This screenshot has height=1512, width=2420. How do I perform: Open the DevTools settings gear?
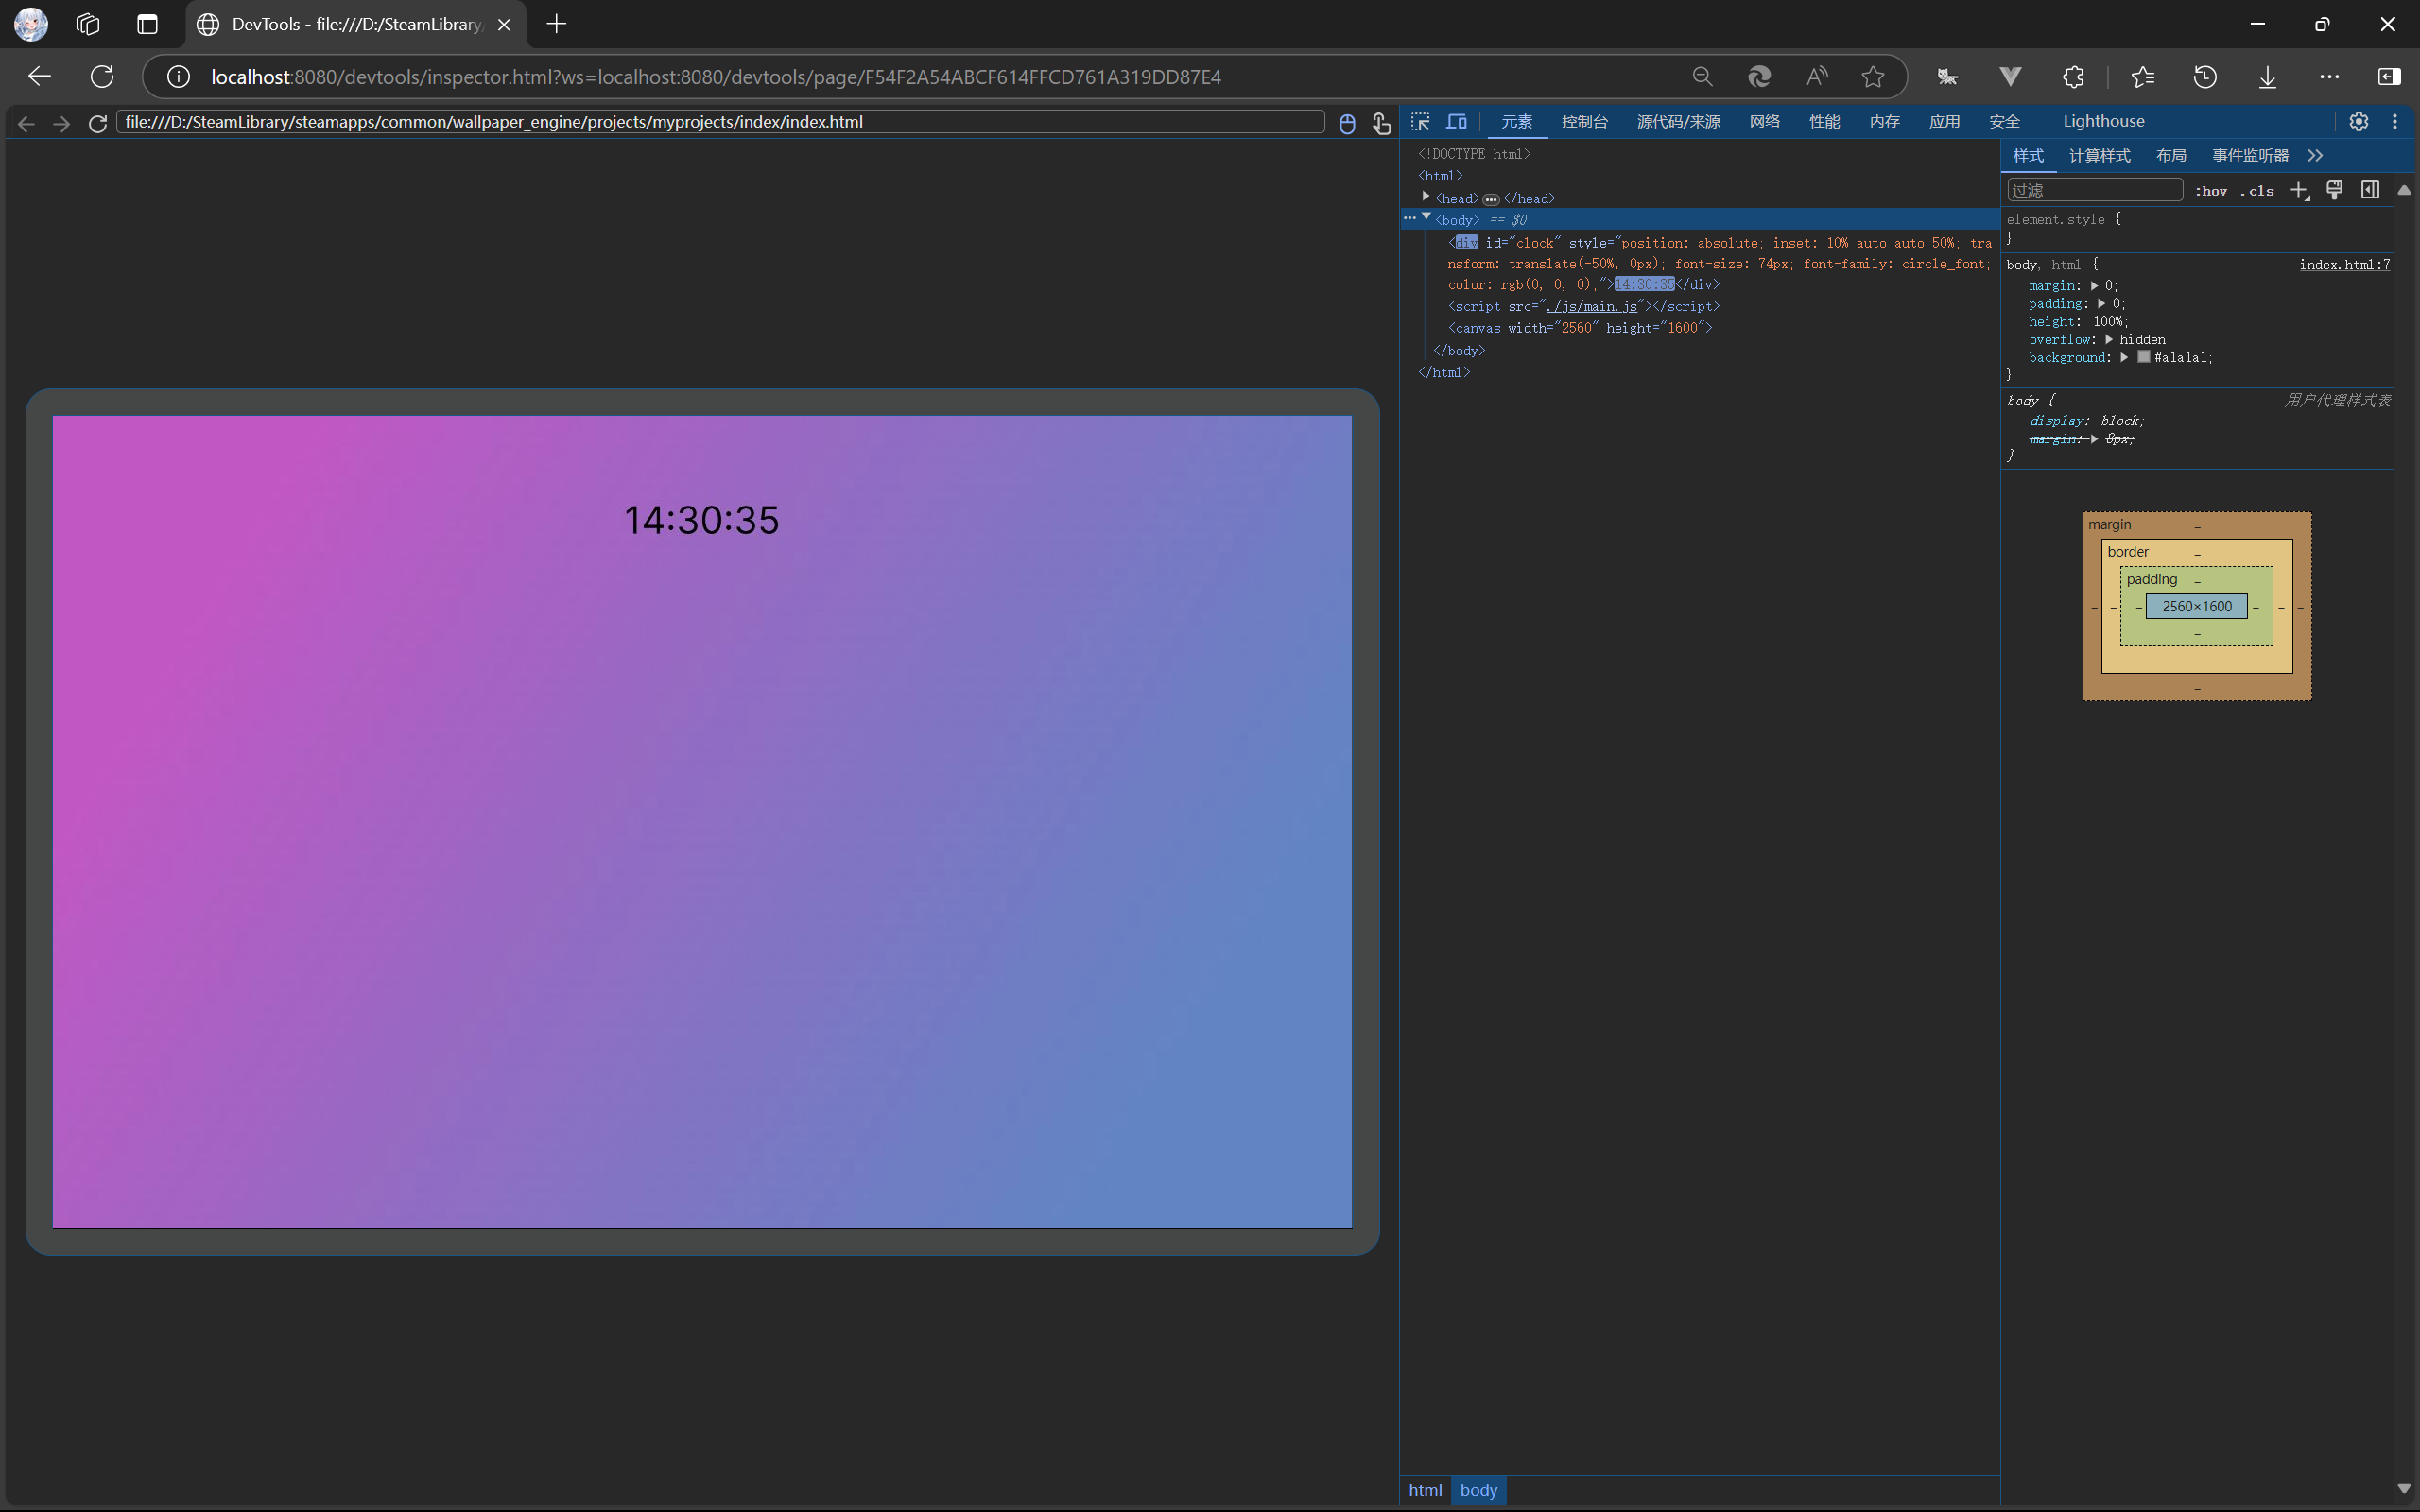coord(2358,121)
